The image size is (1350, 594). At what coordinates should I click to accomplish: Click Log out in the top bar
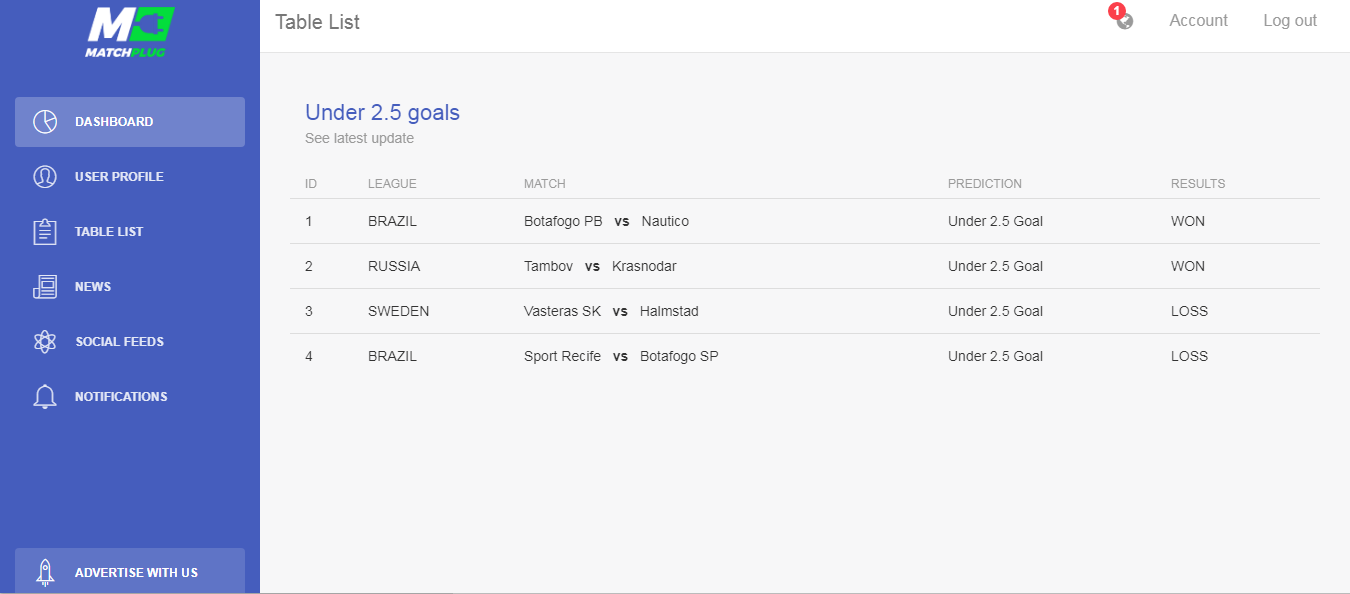(x=1290, y=21)
